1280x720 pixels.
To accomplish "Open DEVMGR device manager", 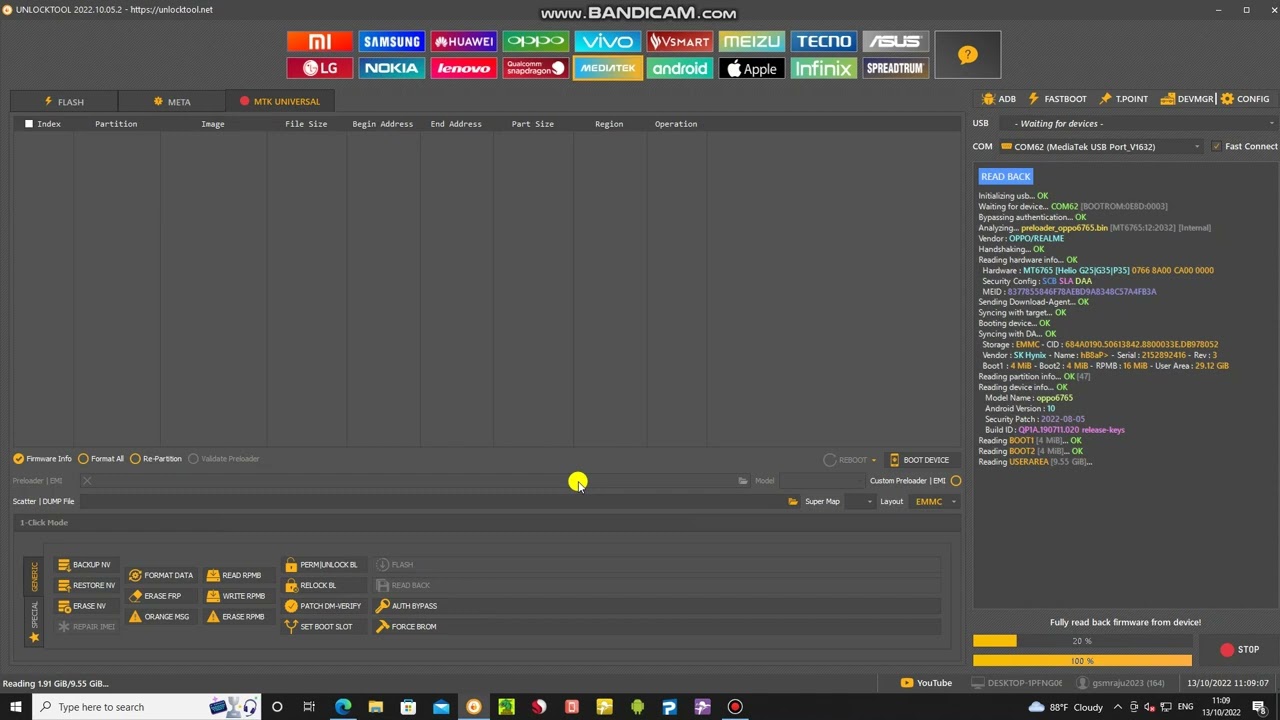I will tap(1187, 99).
